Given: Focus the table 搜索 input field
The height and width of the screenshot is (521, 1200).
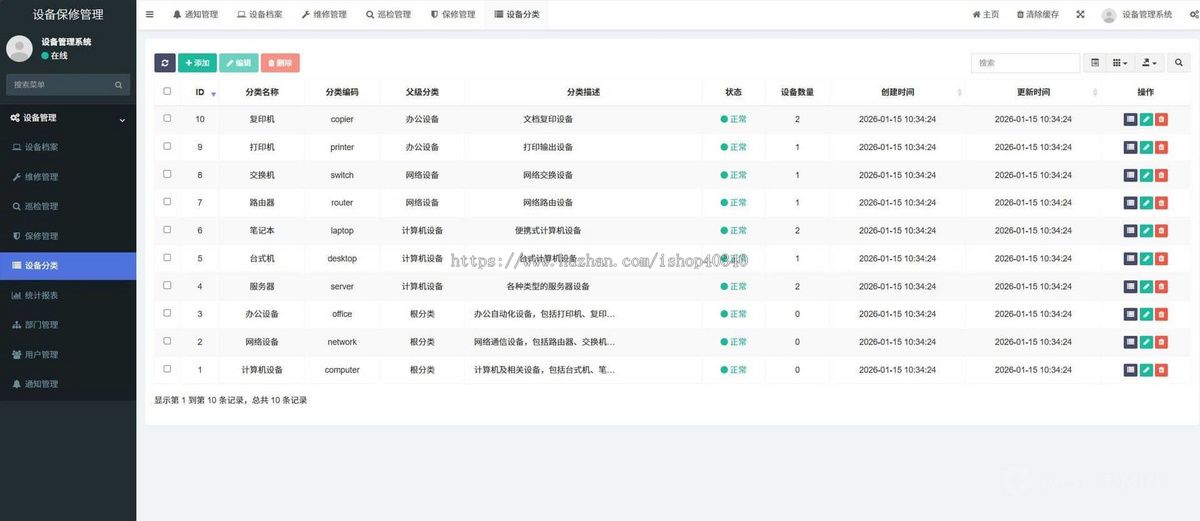Looking at the screenshot, I should (1025, 63).
